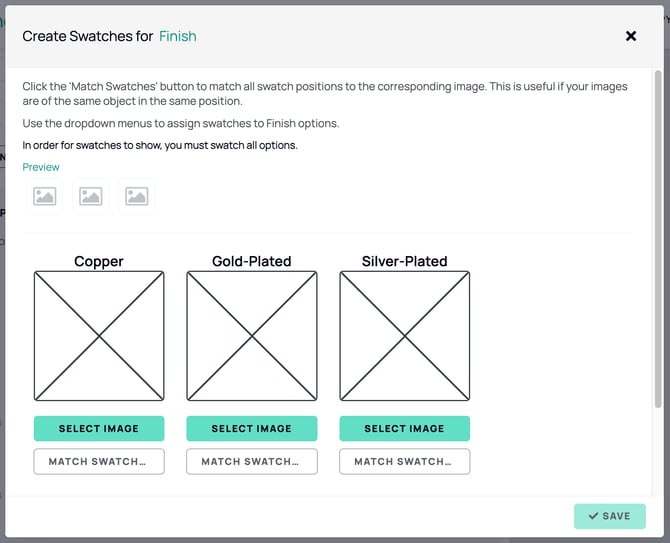Click the Copper label heading

click(x=99, y=261)
